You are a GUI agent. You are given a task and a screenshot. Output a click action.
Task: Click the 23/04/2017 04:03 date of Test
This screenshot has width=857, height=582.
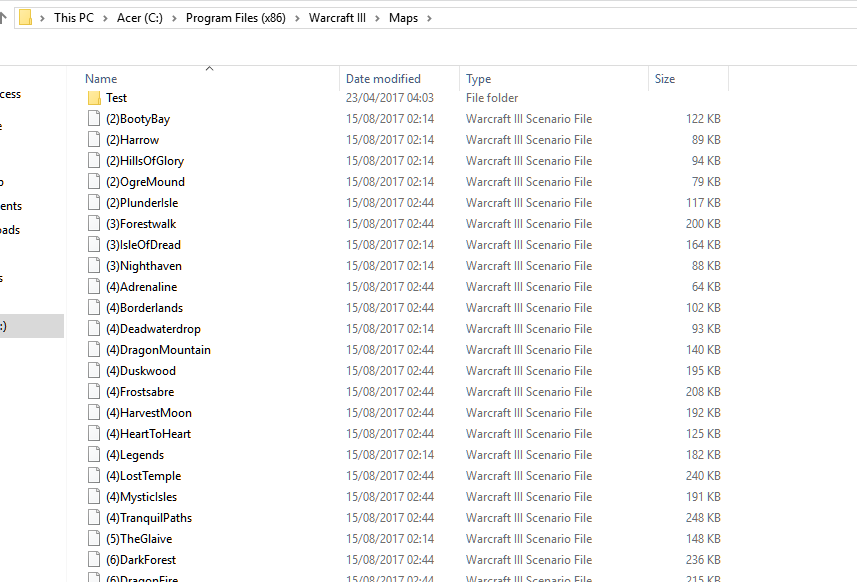click(x=390, y=98)
